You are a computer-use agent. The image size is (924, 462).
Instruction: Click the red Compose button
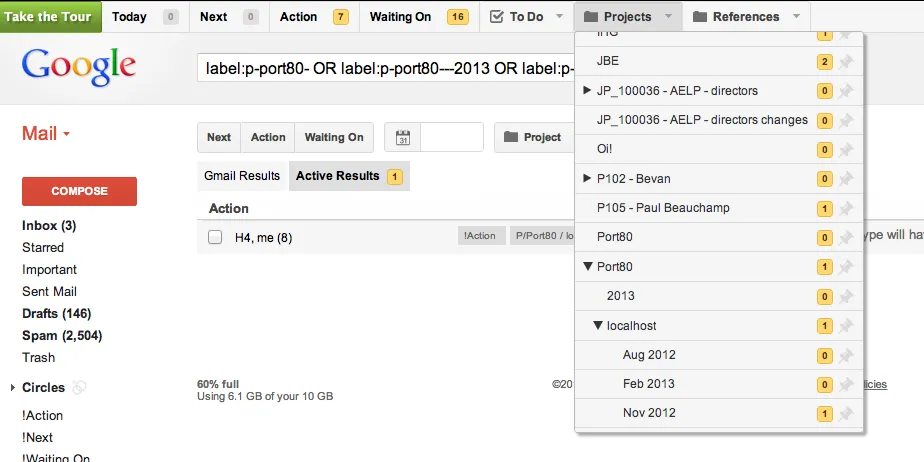(x=79, y=191)
